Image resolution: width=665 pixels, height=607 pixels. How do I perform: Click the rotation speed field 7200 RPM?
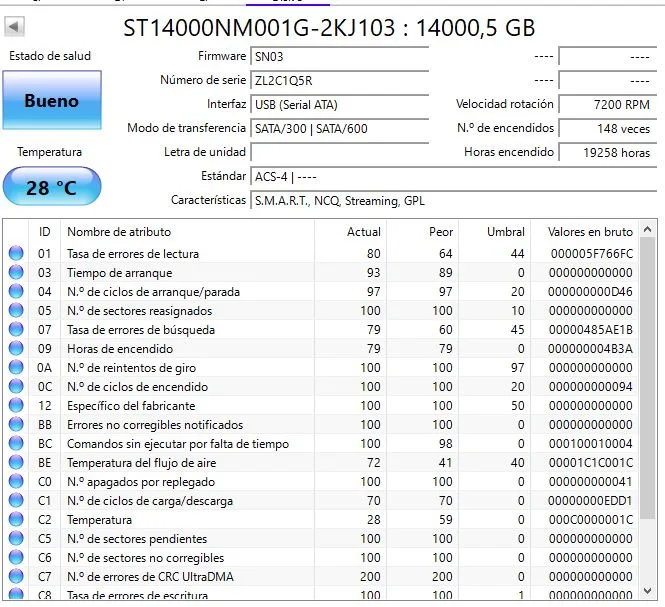click(607, 104)
